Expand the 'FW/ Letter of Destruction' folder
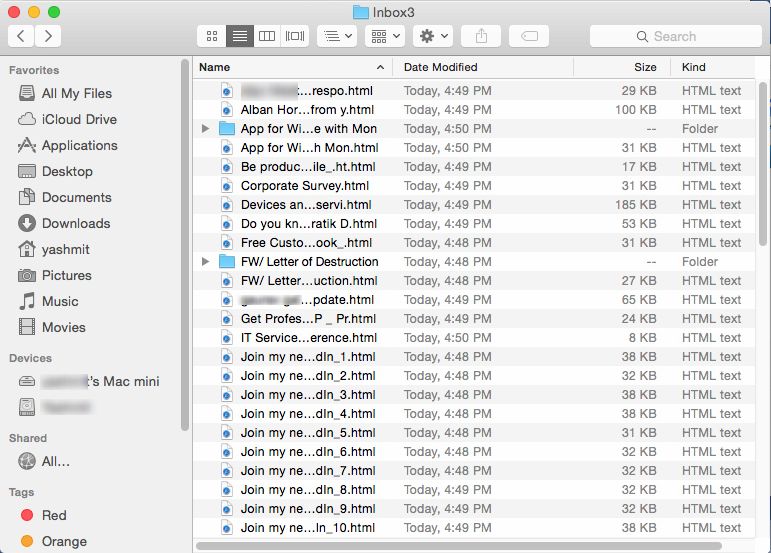The image size is (771, 553). pyautogui.click(x=206, y=262)
